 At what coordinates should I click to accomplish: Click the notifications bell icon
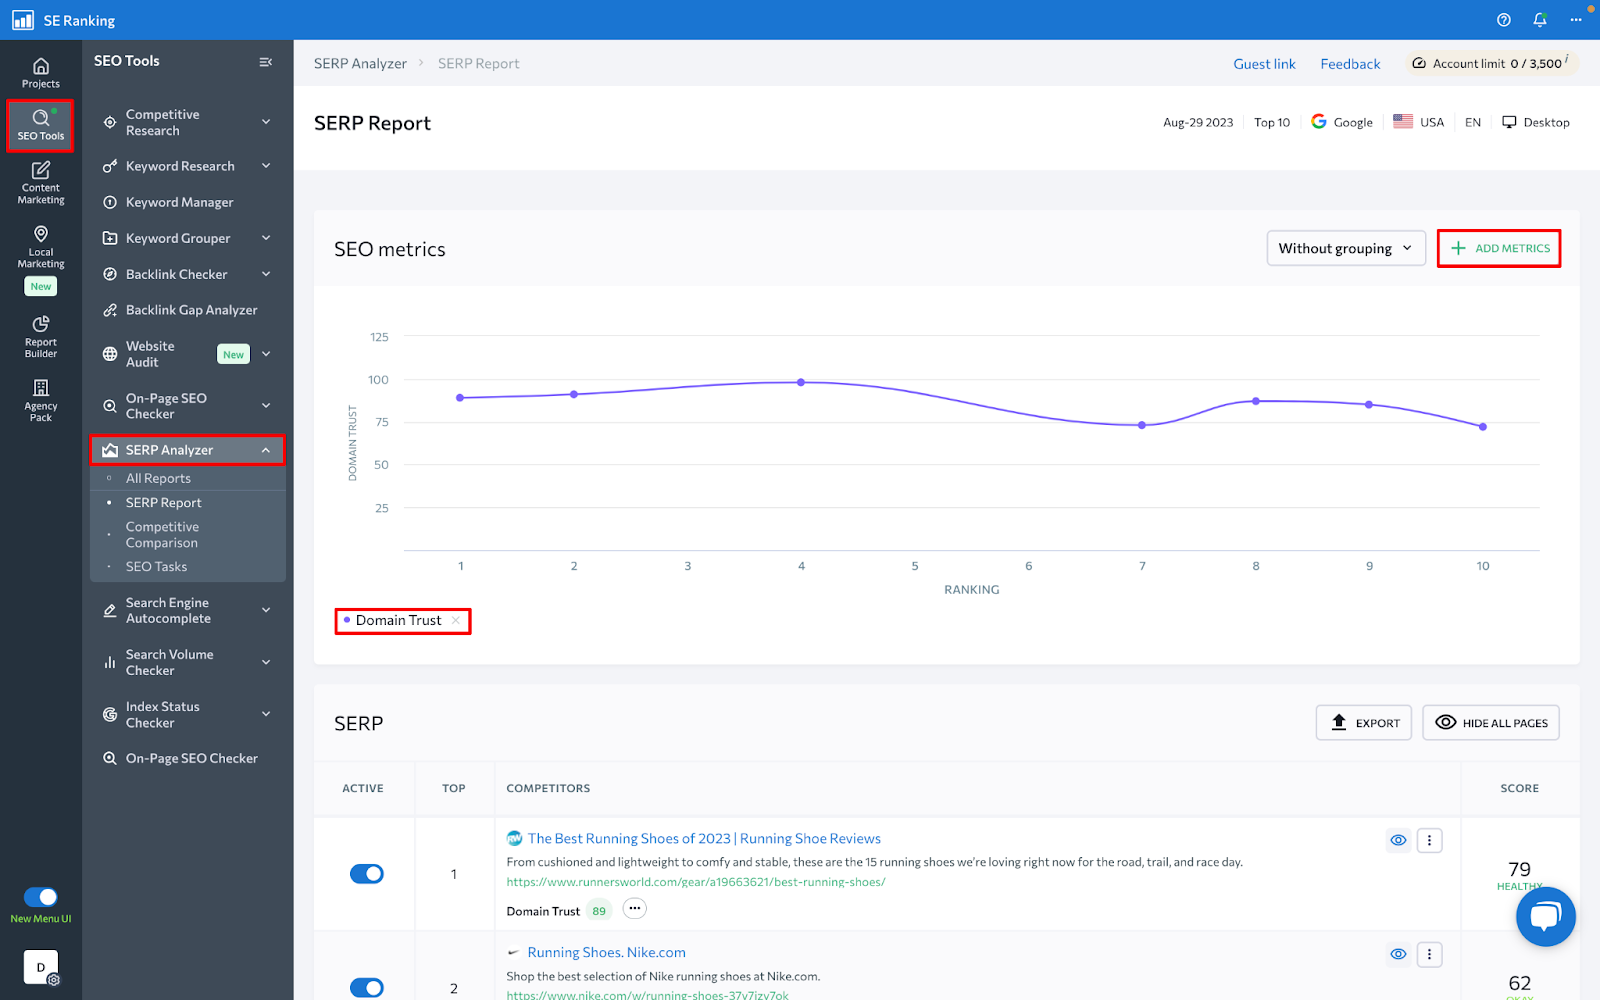tap(1540, 20)
